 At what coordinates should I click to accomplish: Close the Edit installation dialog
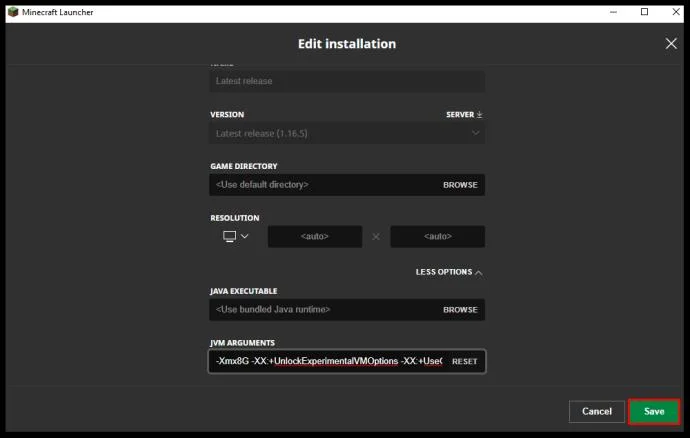tap(671, 43)
